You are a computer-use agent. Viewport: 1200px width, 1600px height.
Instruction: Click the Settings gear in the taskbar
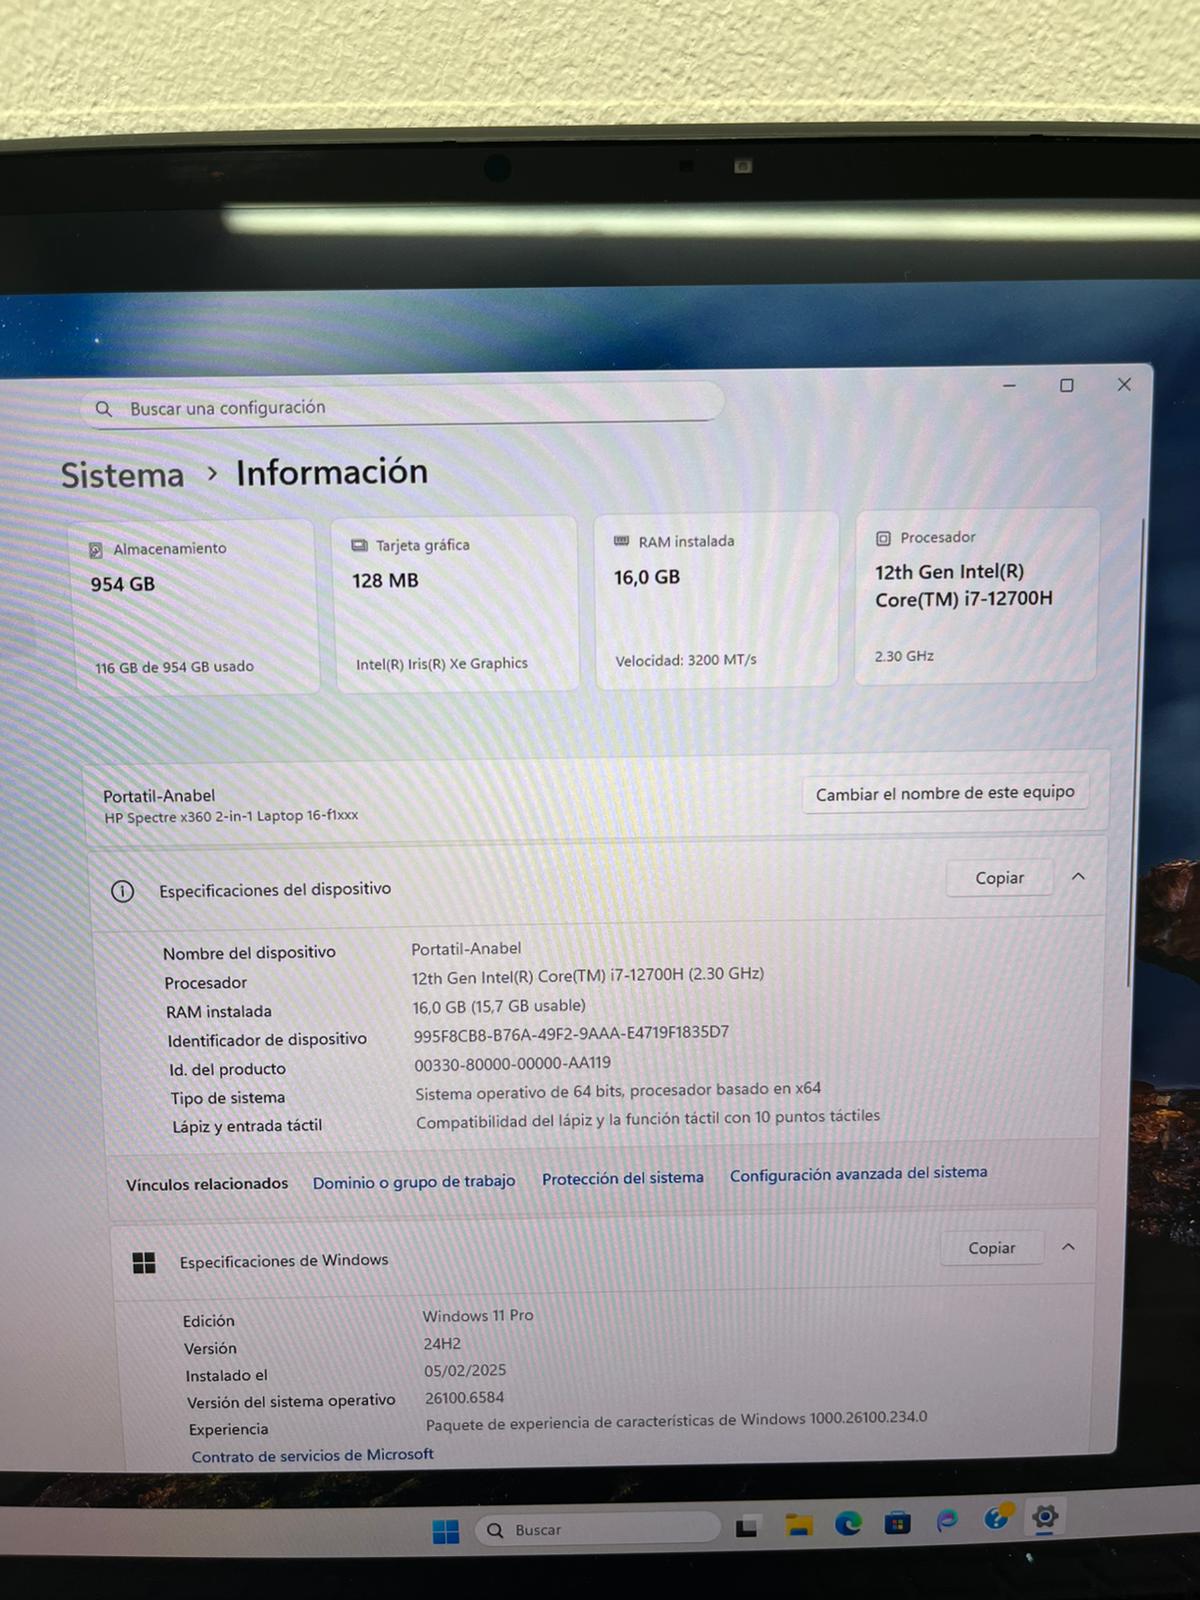point(1045,1517)
